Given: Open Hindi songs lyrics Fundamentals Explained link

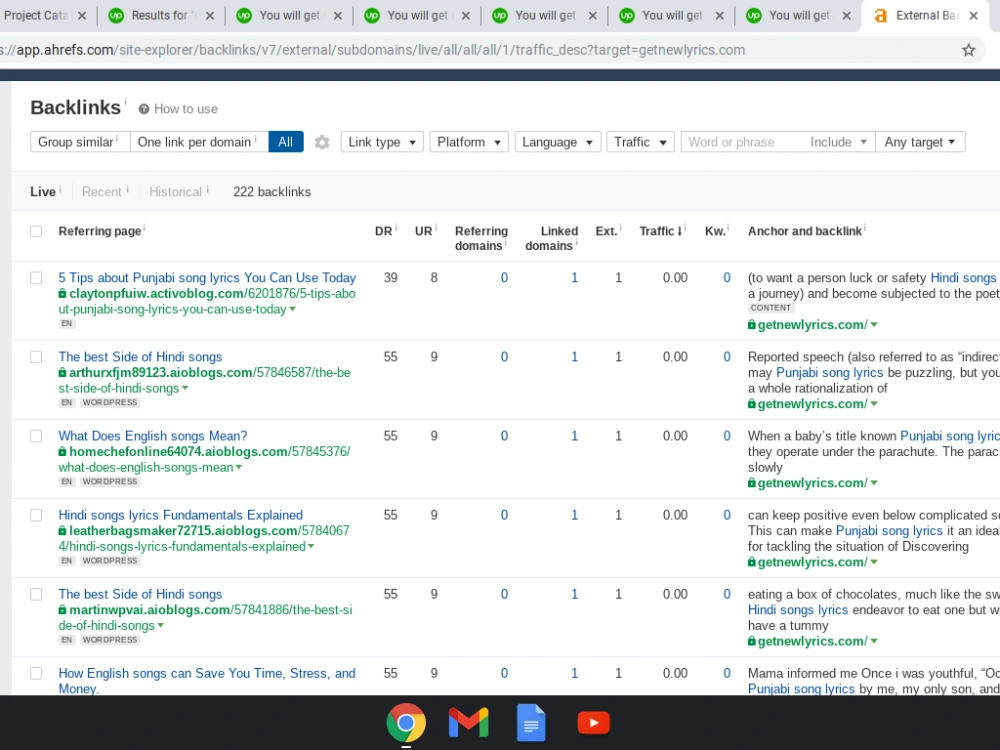Looking at the screenshot, I should tap(180, 515).
